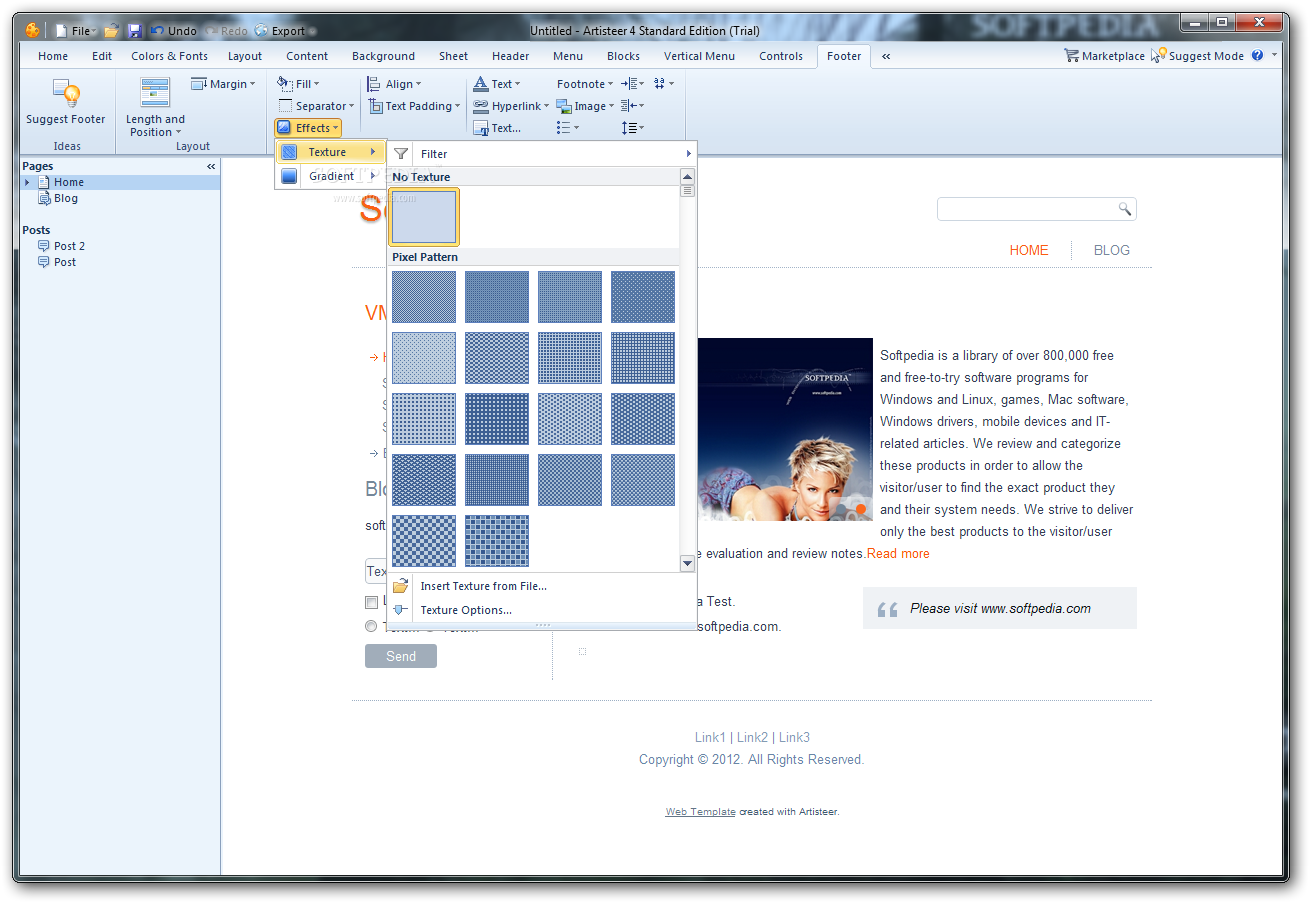Click the Blog page icon in Pages

(x=44, y=198)
